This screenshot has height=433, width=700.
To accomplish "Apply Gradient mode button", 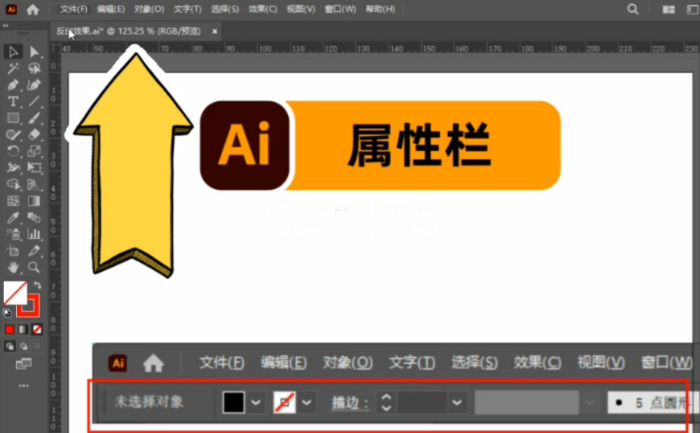I will [x=23, y=330].
